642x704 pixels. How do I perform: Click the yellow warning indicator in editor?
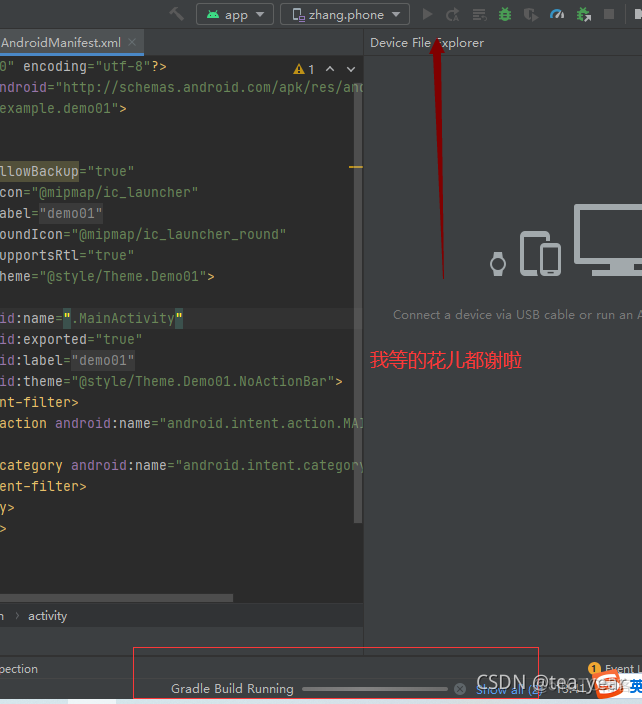tap(303, 69)
